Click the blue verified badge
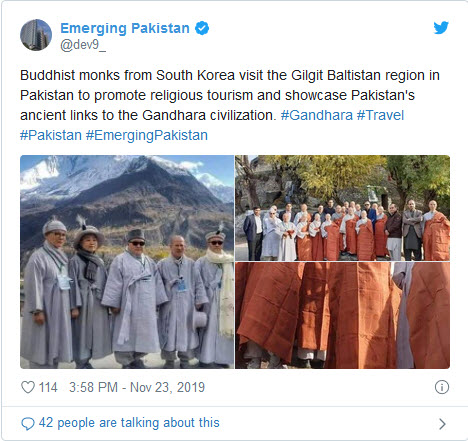The image size is (468, 441). 202,28
